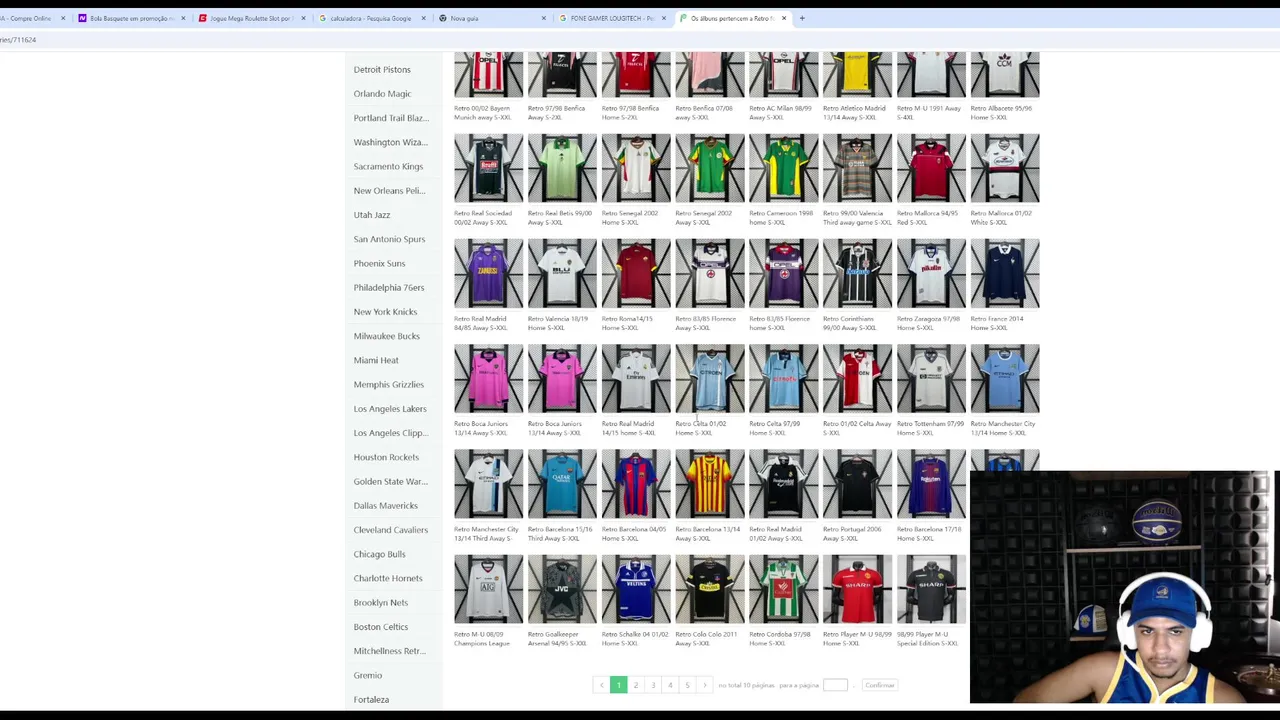Viewport: 1280px width, 720px height.
Task: Focus the jump-to-page input field
Action: [x=835, y=685]
